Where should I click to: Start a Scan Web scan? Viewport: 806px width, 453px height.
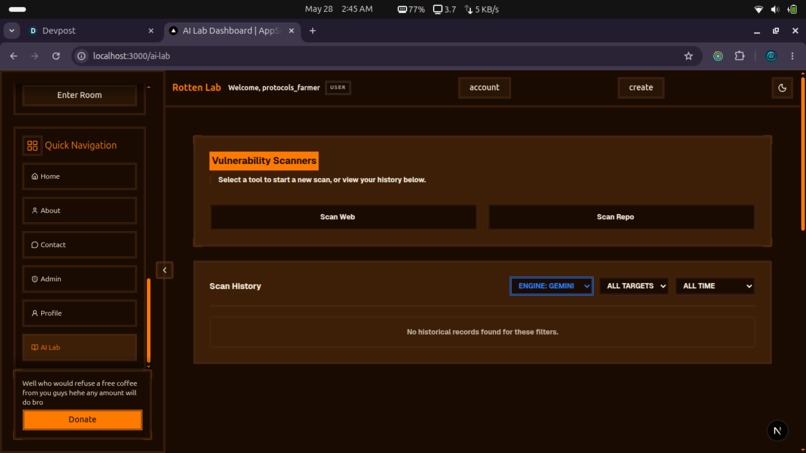[x=343, y=217]
